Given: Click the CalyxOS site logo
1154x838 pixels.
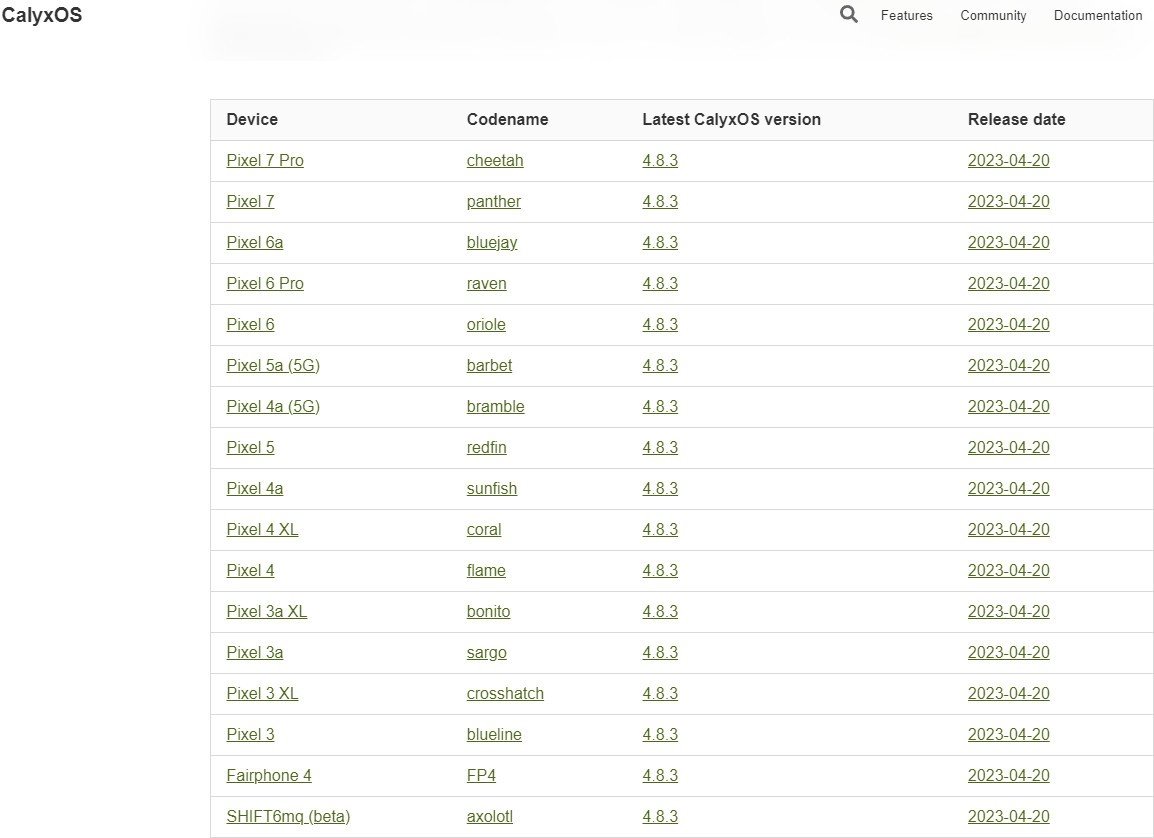Looking at the screenshot, I should (x=42, y=16).
